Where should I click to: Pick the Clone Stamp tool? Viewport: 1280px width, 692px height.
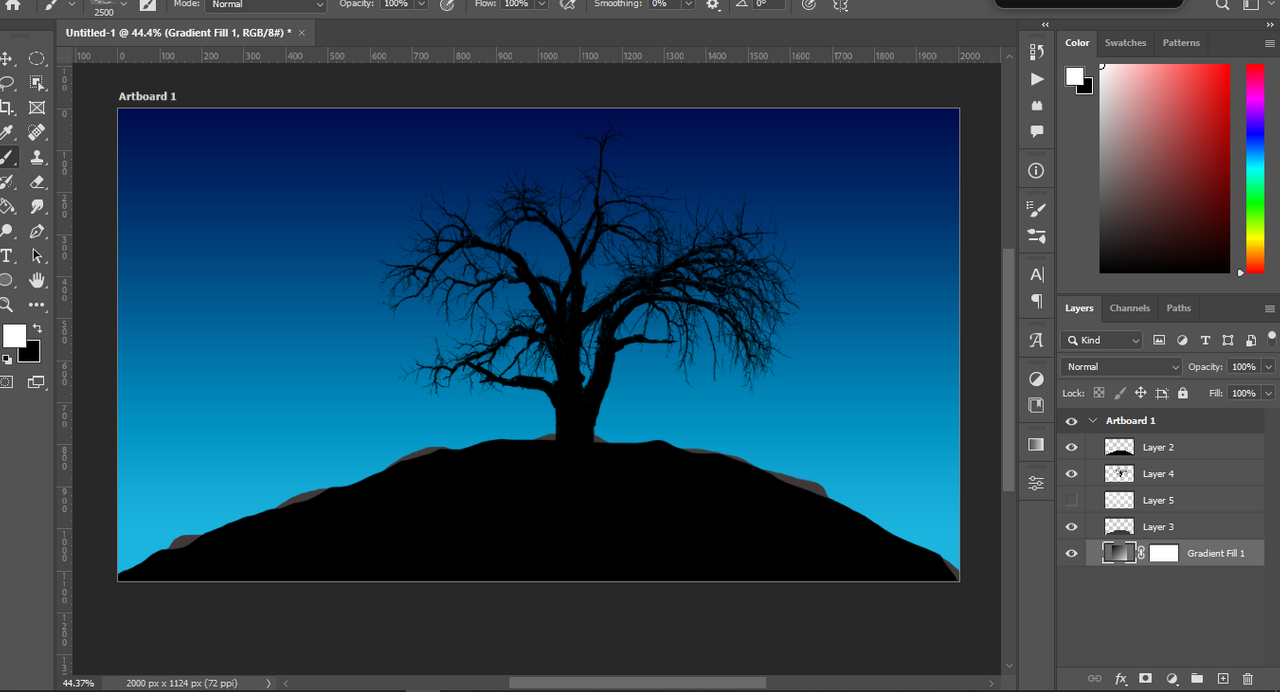37,157
